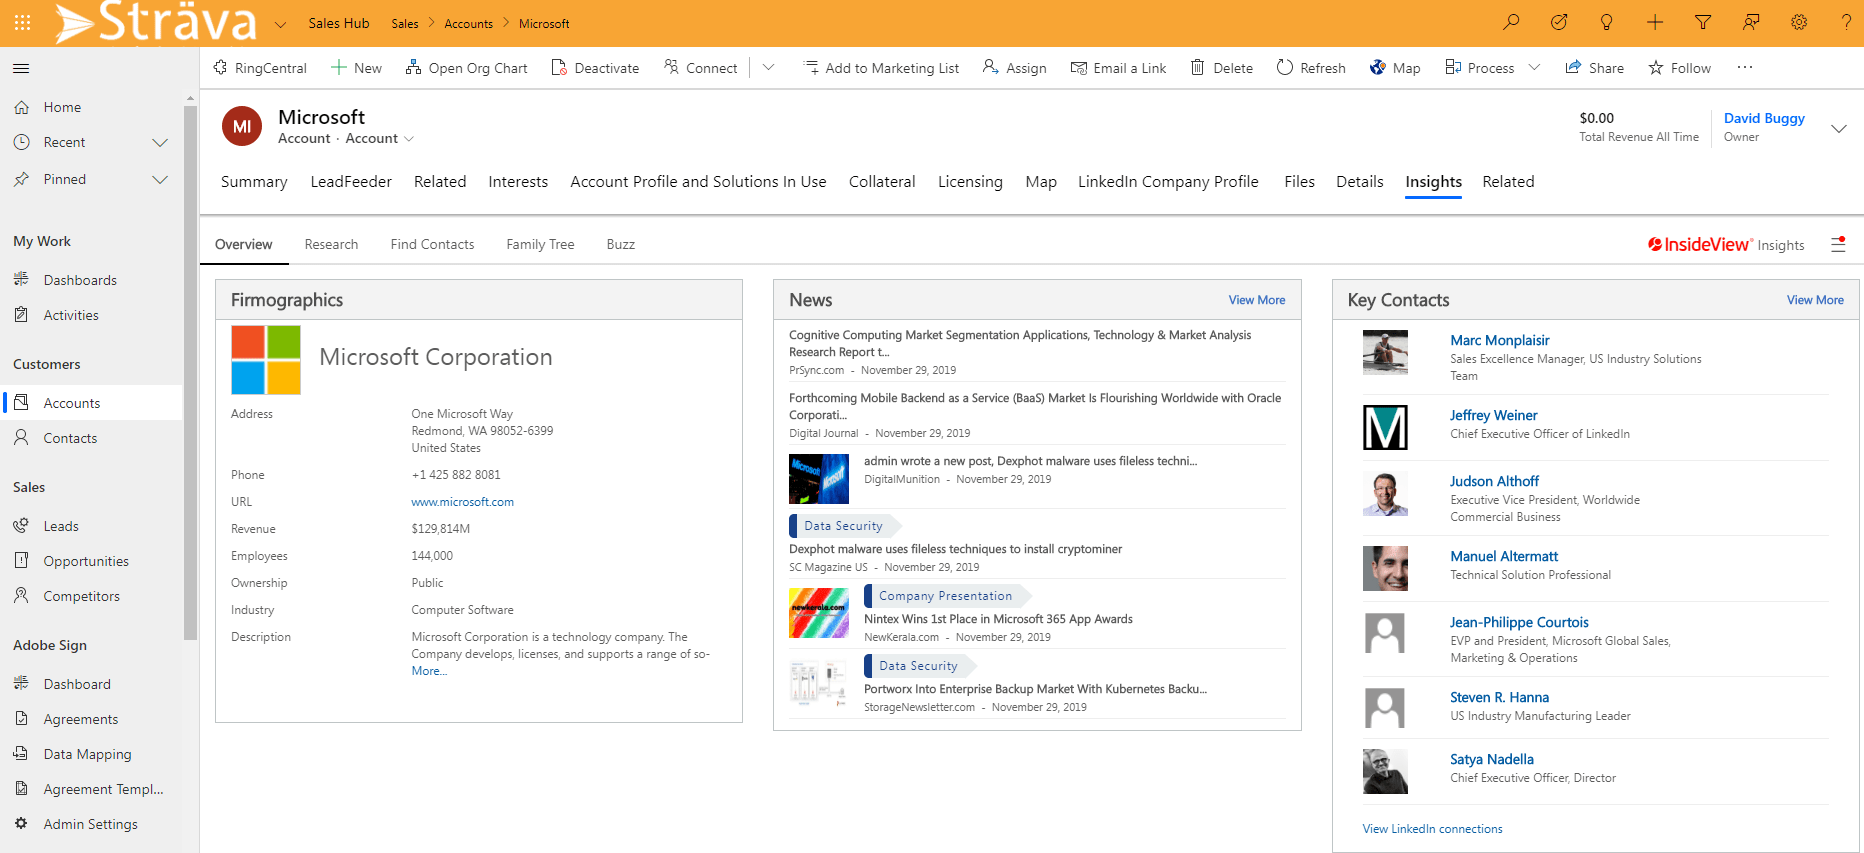This screenshot has width=1864, height=853.
Task: Expand the Recent navigation section
Action: (159, 143)
